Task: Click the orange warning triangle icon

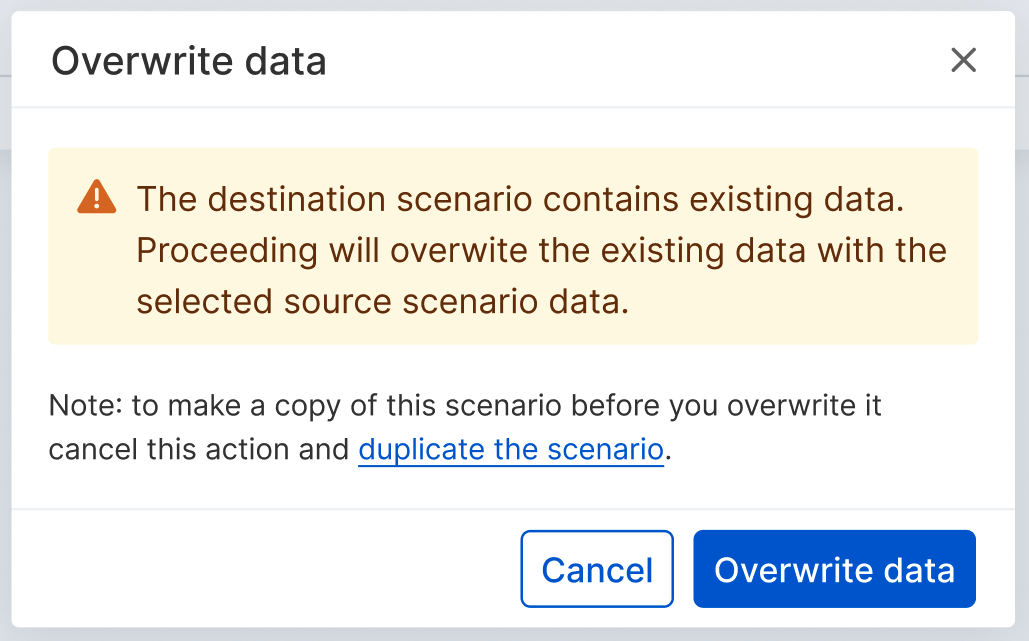Action: [x=96, y=197]
